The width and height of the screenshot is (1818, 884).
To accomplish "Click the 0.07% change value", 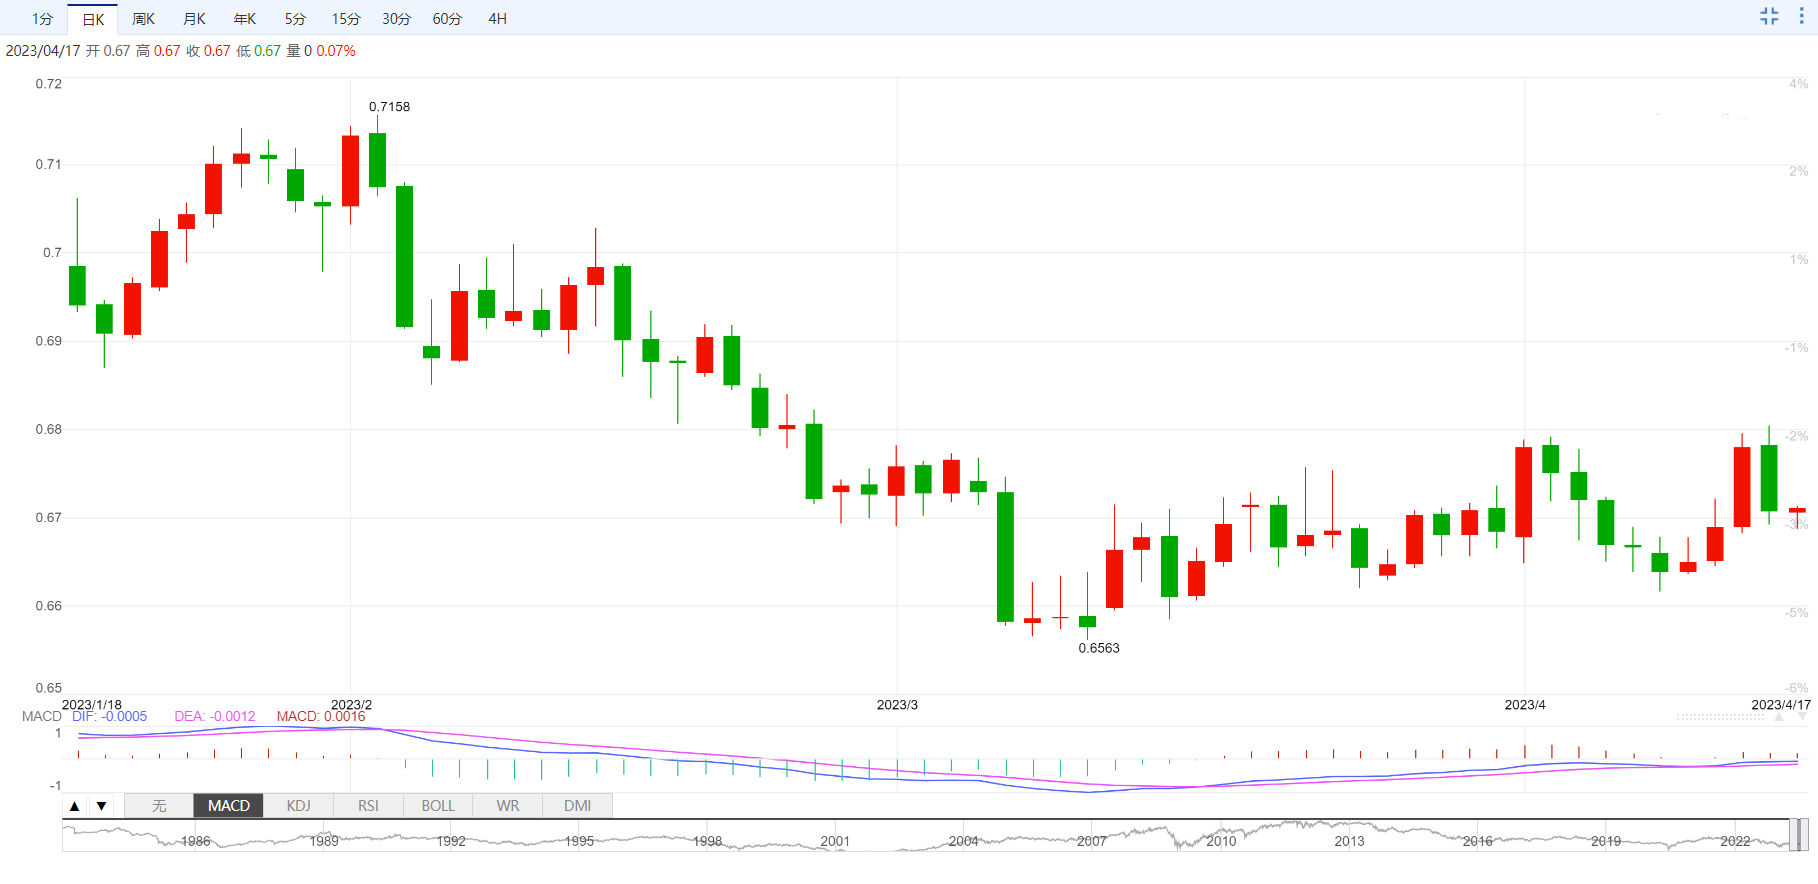I will 336,51.
